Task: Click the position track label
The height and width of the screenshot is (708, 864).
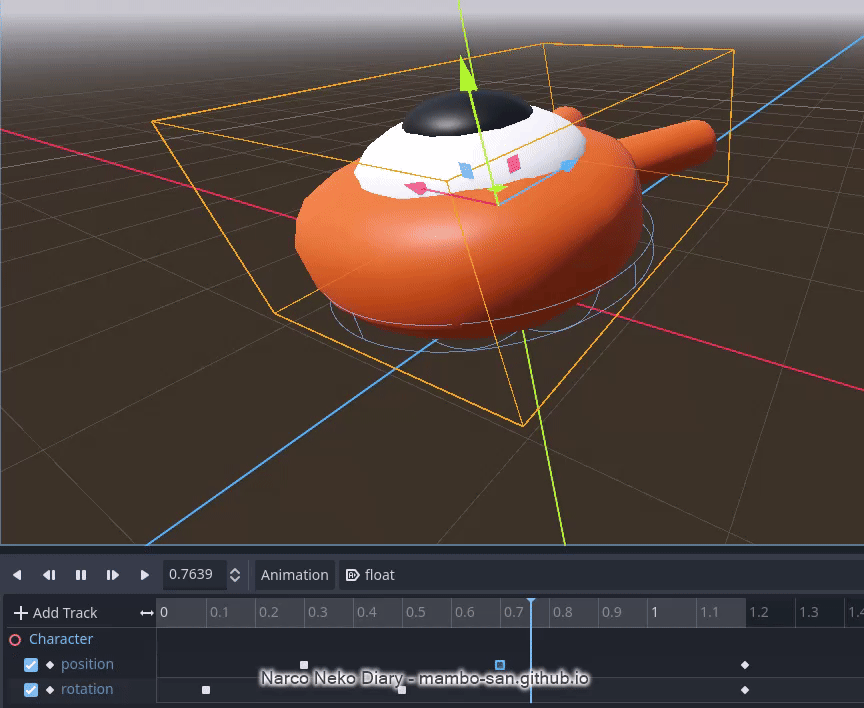Action: pos(87,665)
